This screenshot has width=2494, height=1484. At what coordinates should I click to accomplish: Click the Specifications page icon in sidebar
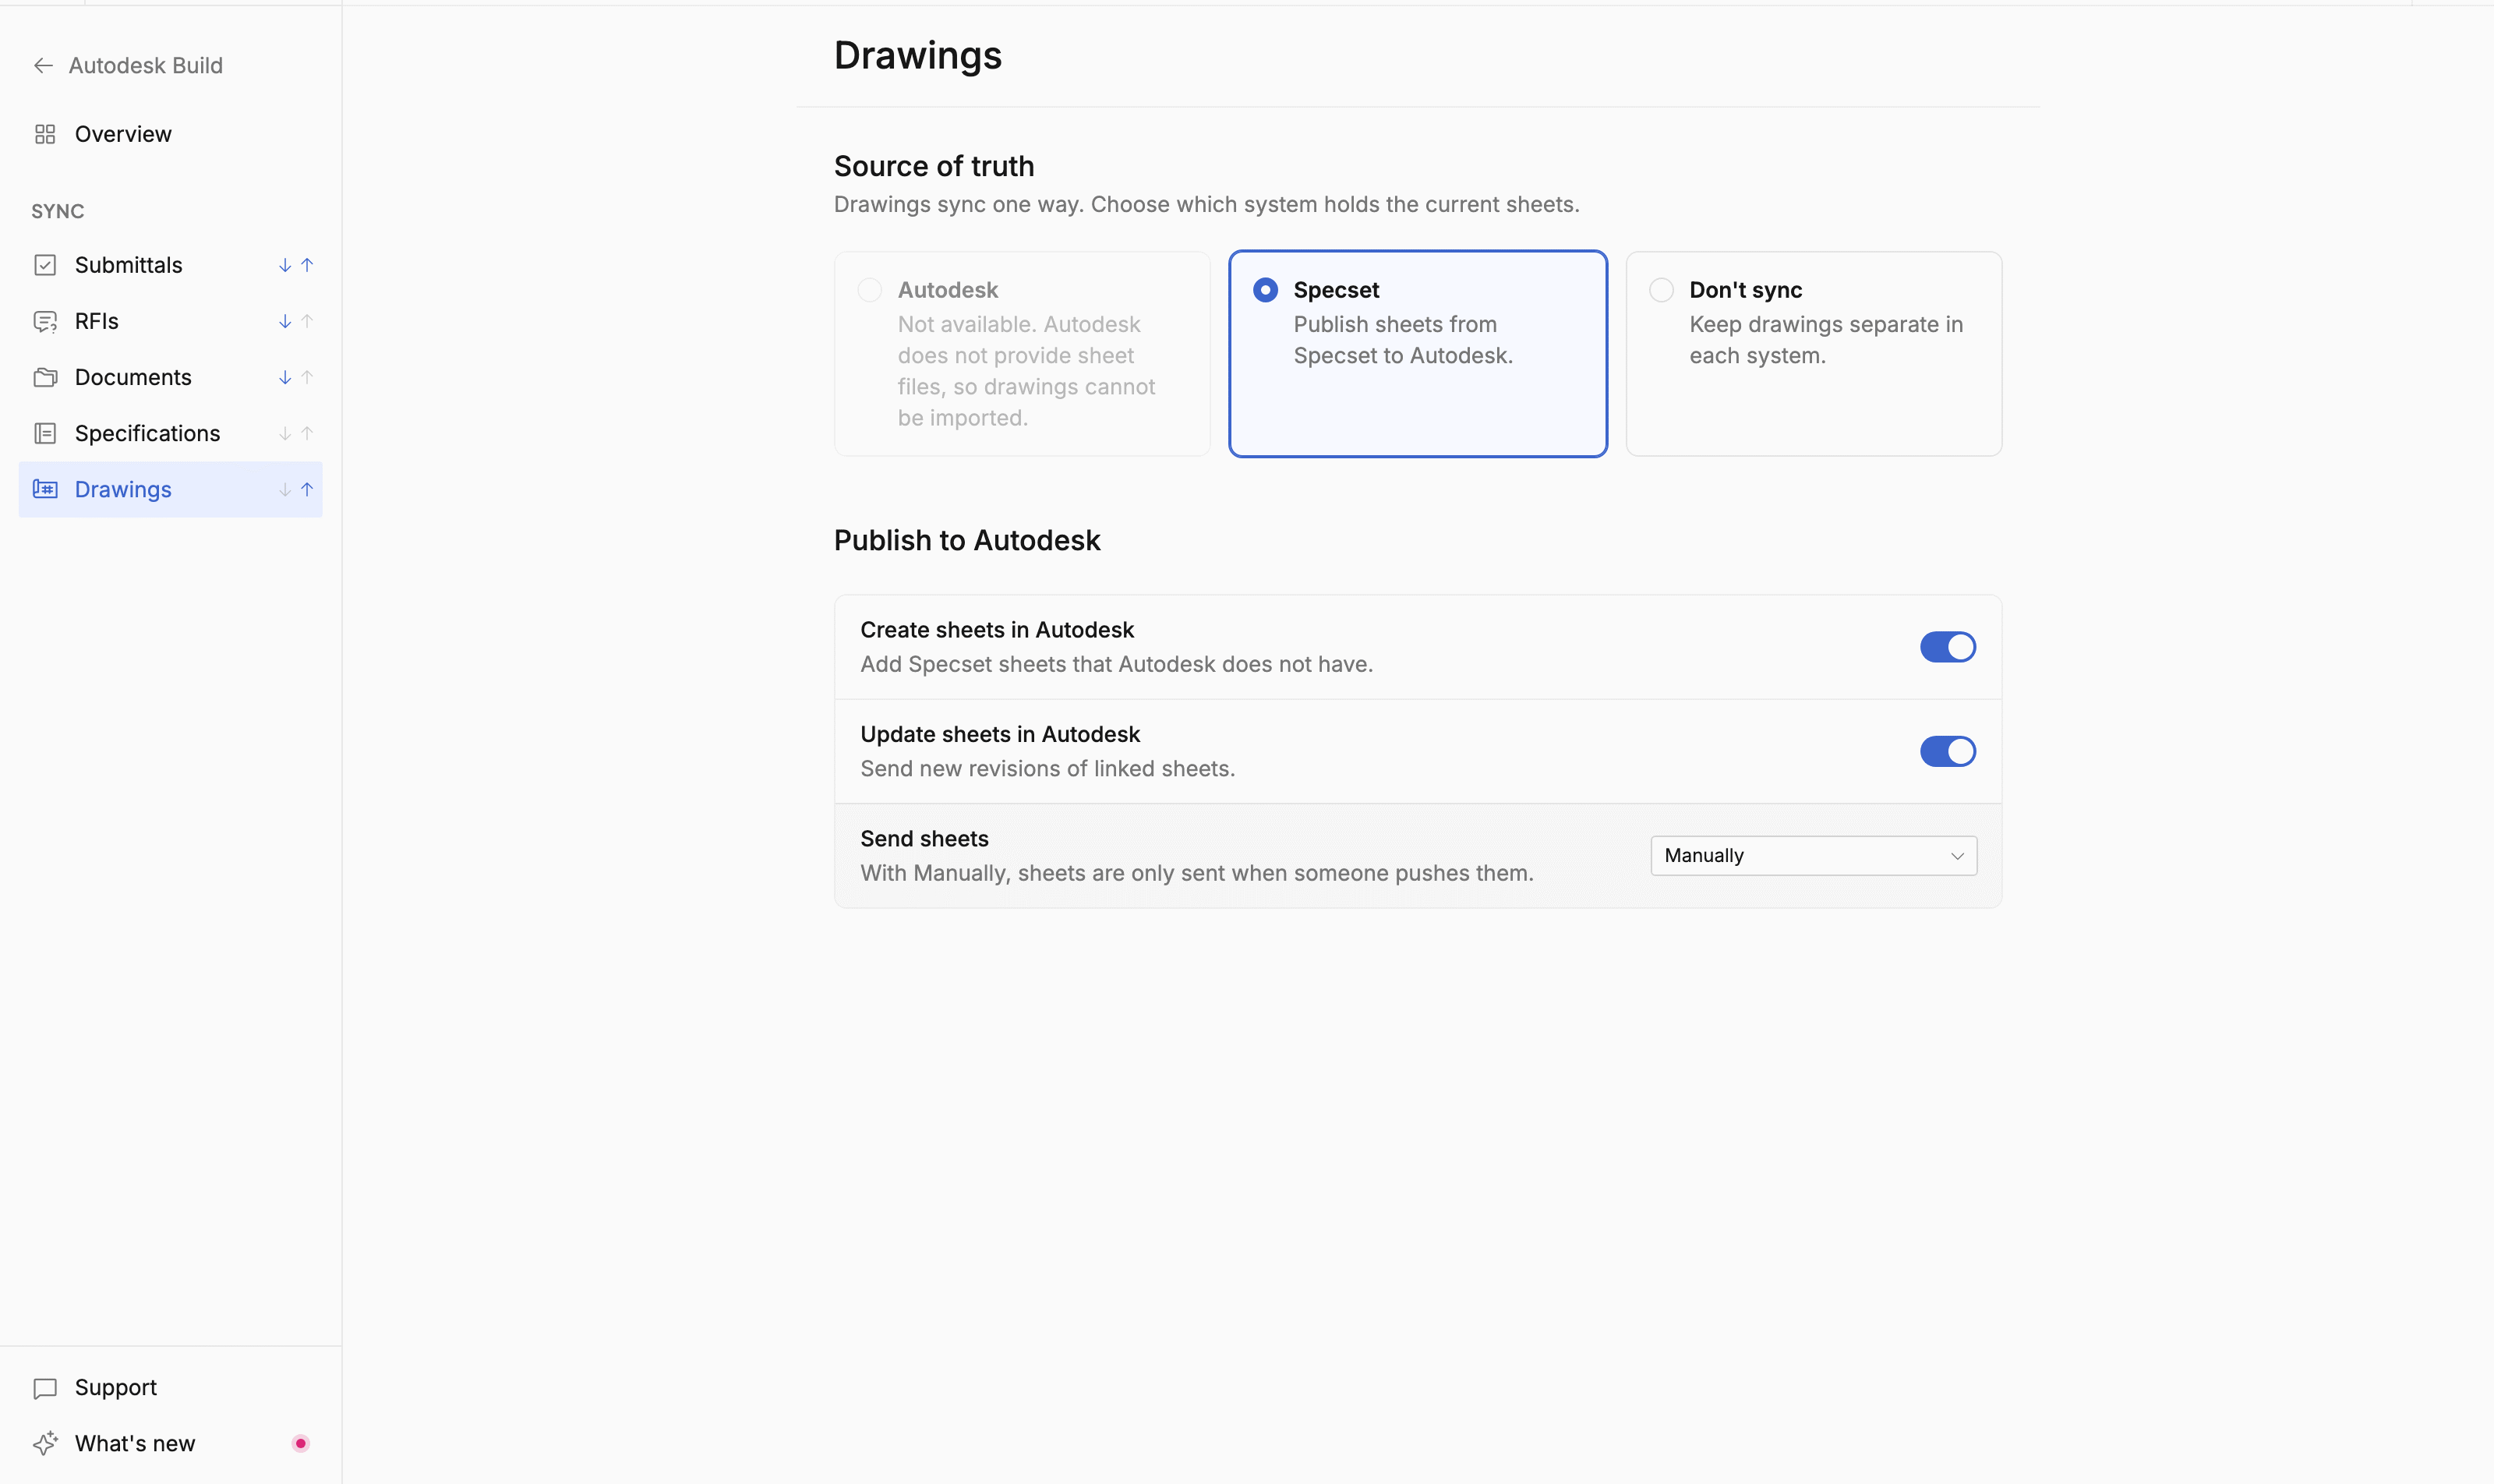click(45, 433)
